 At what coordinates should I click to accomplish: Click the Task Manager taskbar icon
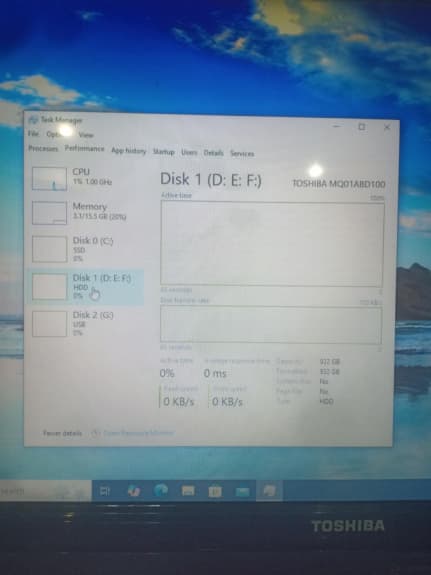click(x=270, y=491)
